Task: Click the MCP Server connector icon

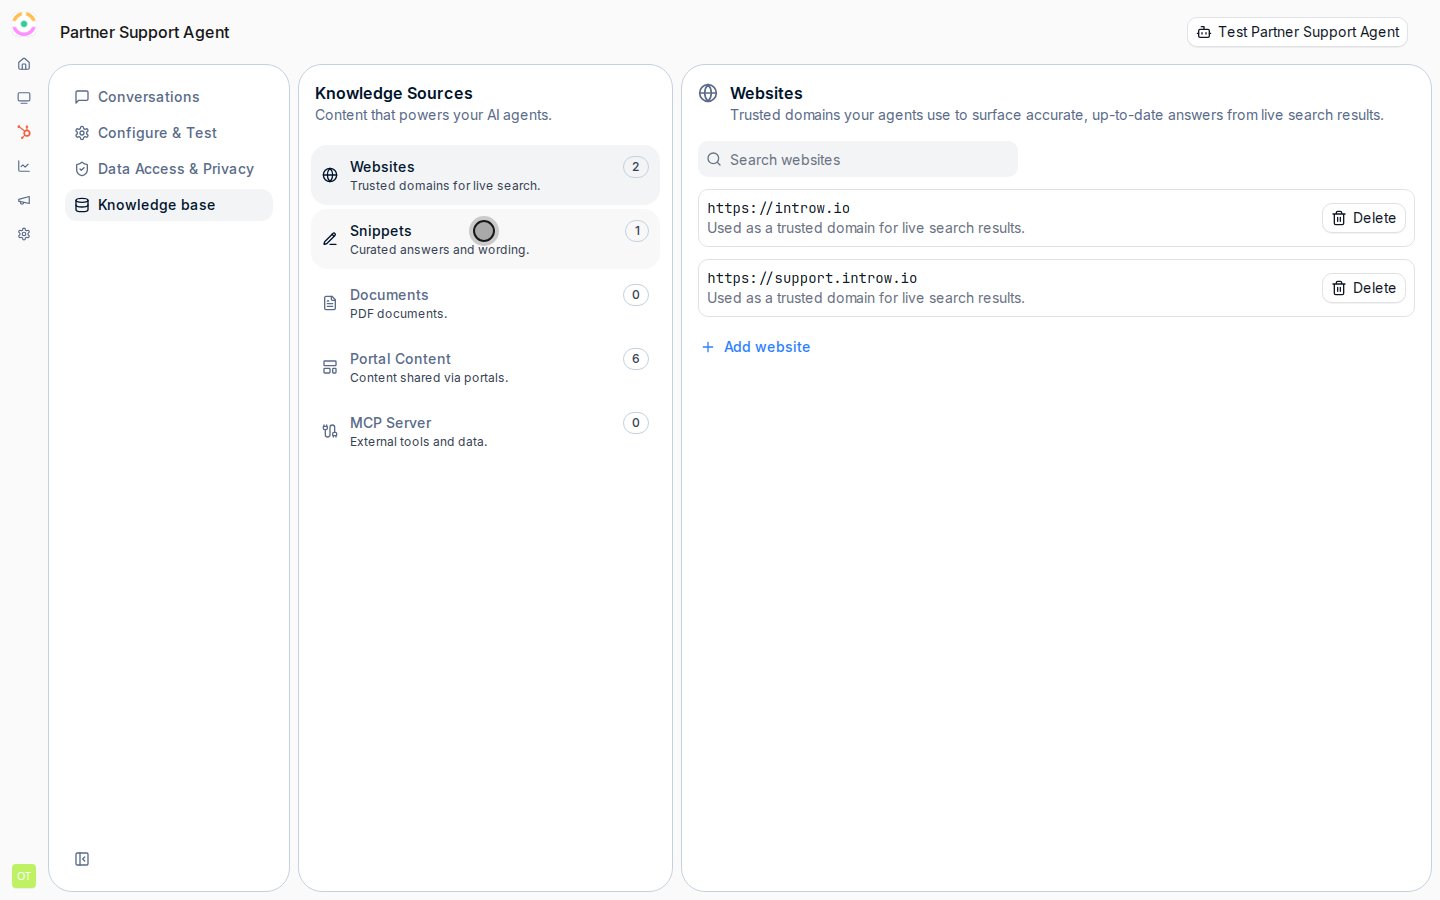Action: tap(330, 431)
